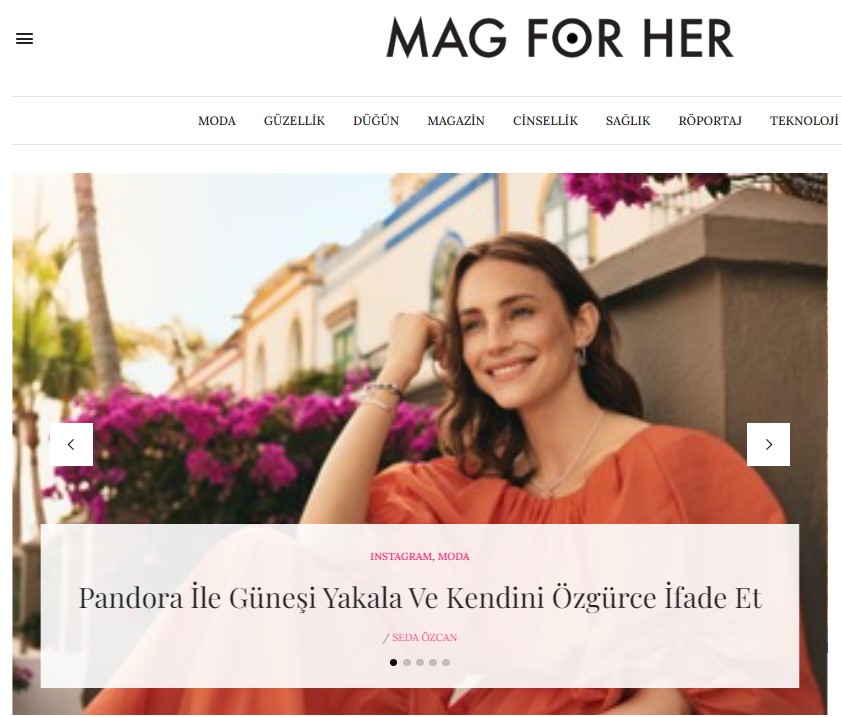This screenshot has width=842, height=717.
Task: Open author SEDA ÖZCAN link
Action: click(x=424, y=638)
